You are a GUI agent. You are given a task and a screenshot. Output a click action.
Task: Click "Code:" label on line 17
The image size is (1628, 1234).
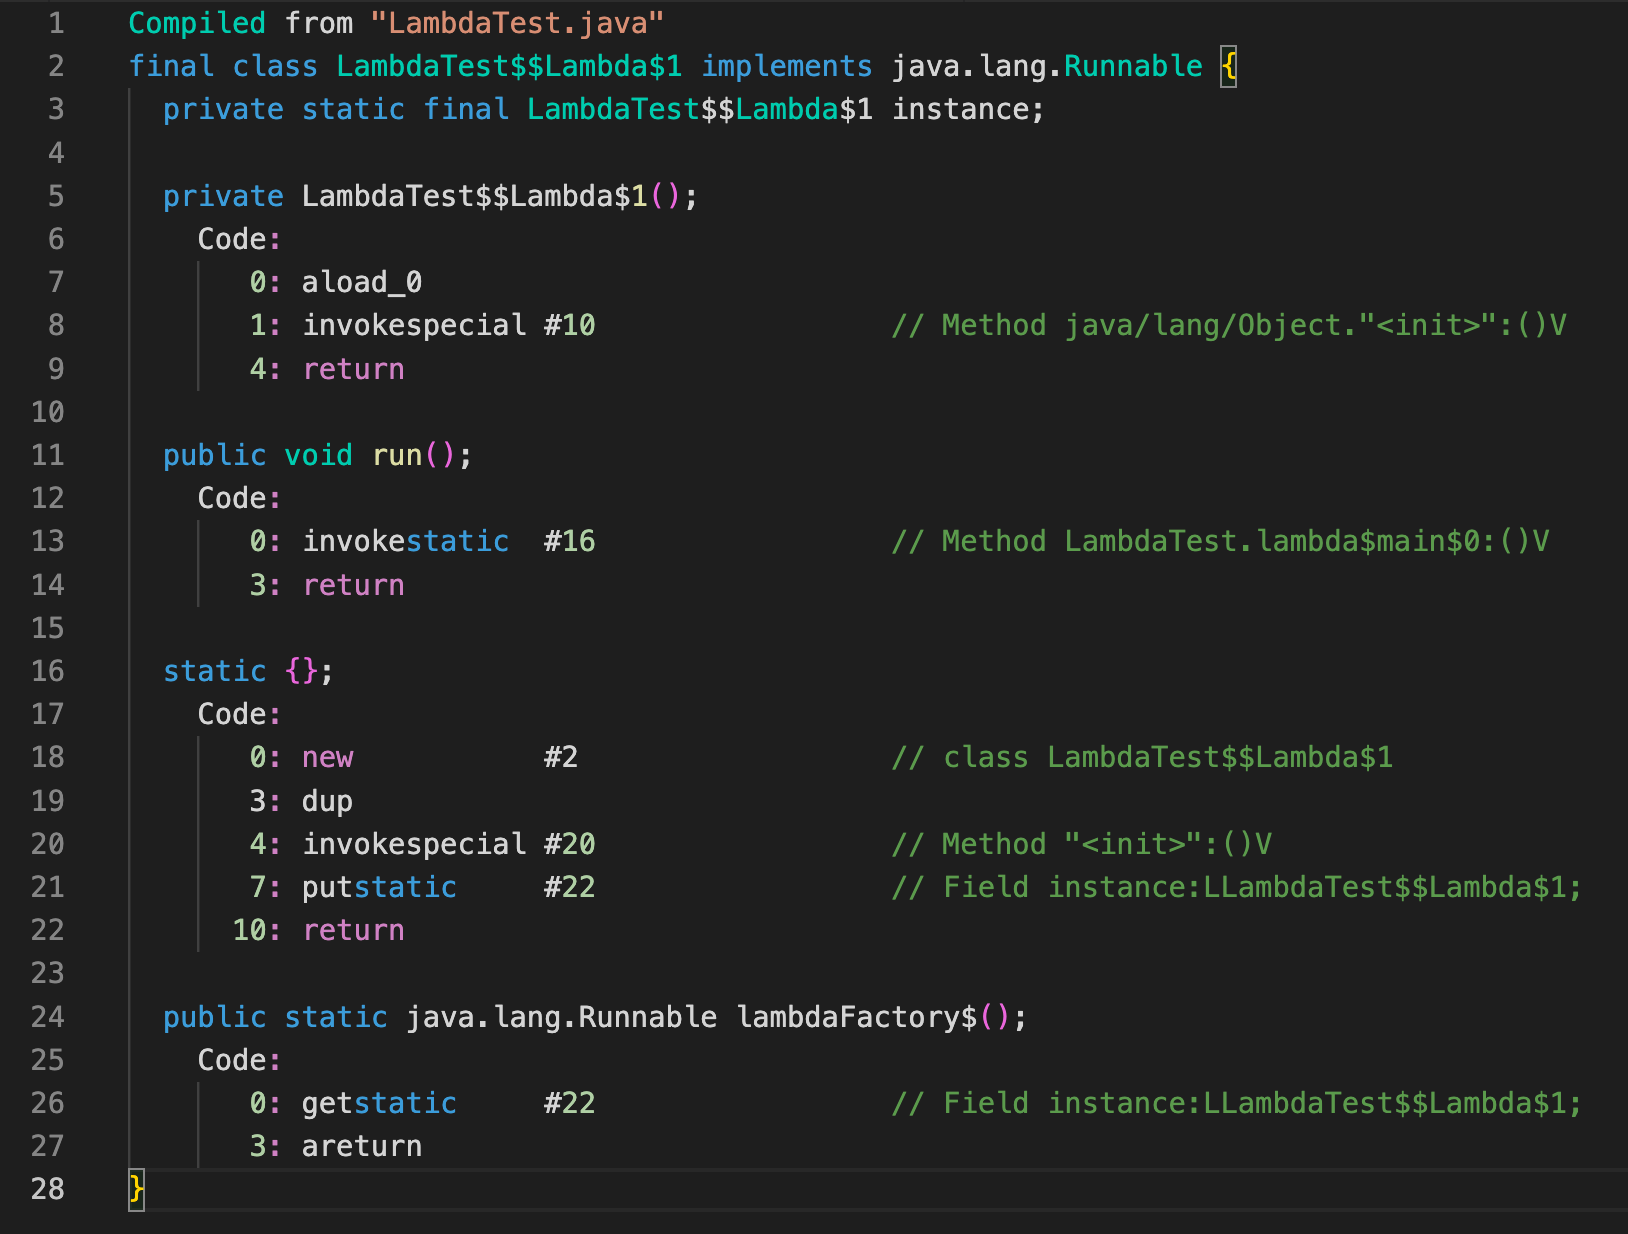[240, 714]
